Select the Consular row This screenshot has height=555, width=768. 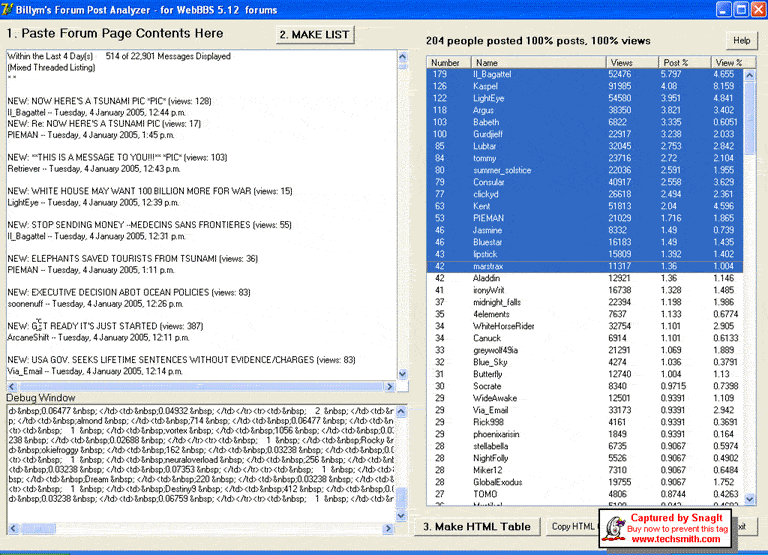coord(585,182)
